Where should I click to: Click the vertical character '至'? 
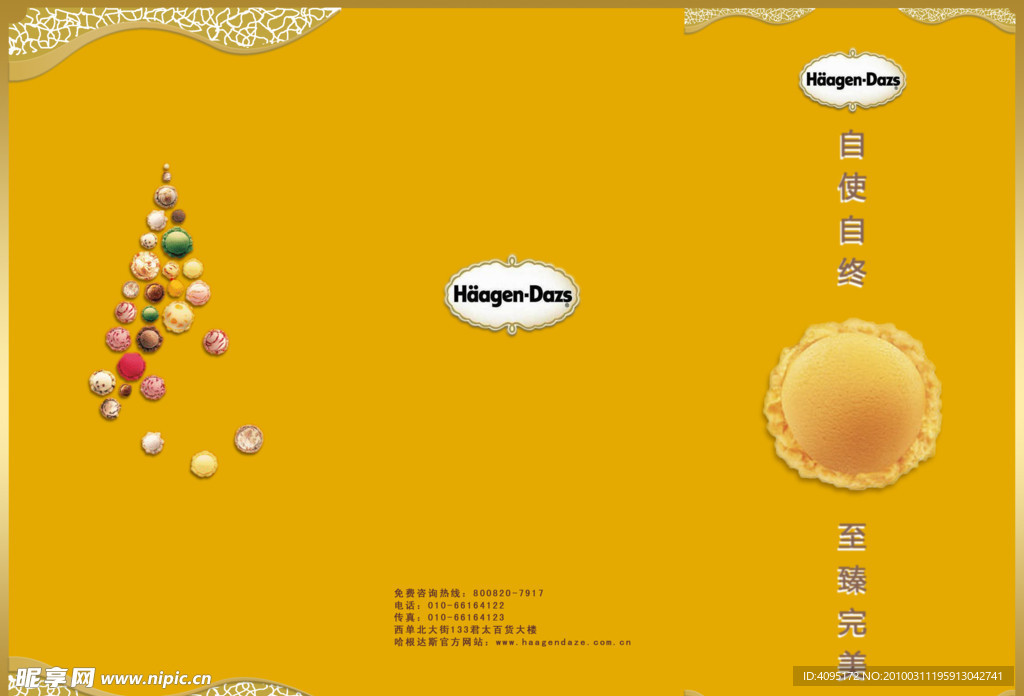852,537
